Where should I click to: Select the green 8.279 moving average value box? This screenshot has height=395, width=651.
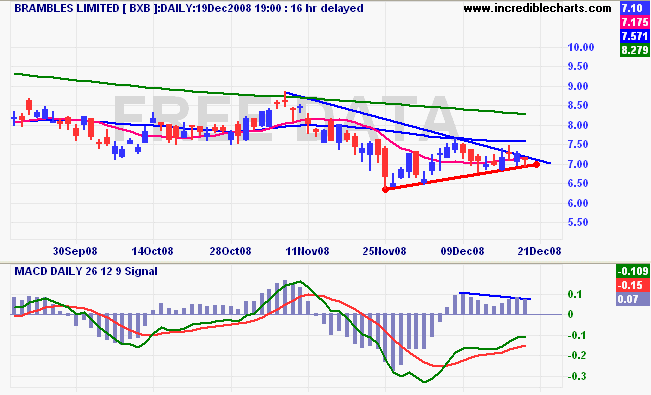634,50
